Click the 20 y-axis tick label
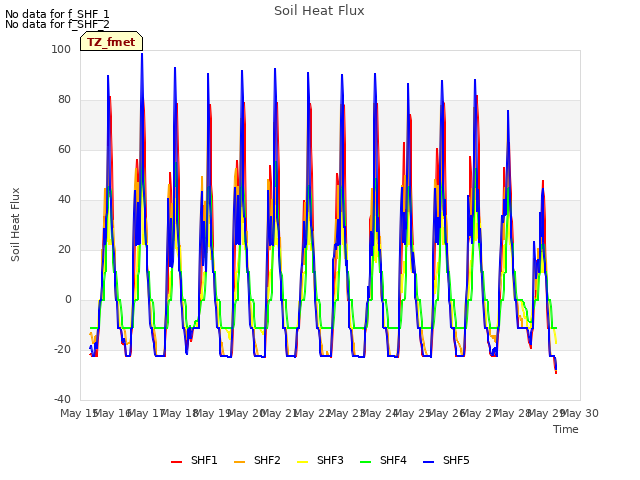This screenshot has height=480, width=640. point(64,249)
